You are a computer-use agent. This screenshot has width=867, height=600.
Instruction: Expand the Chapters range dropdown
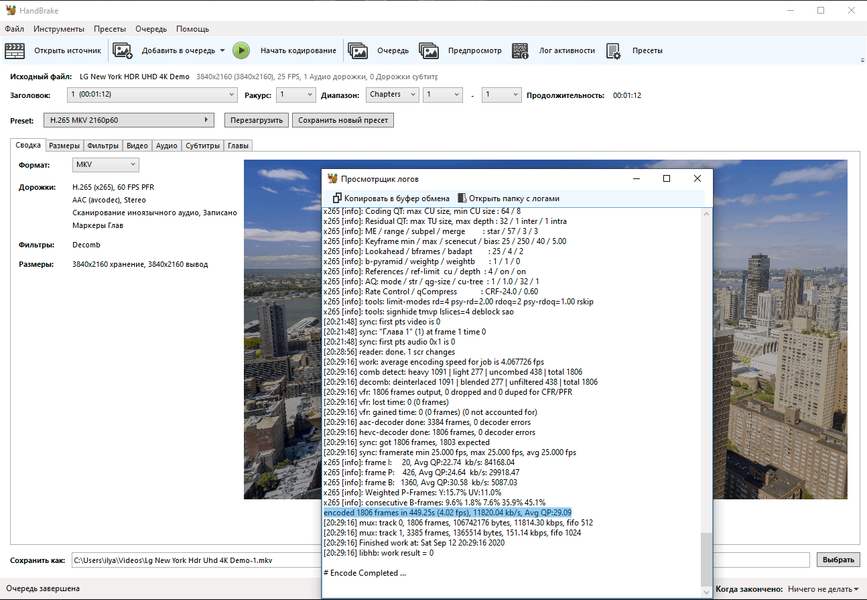click(x=391, y=95)
